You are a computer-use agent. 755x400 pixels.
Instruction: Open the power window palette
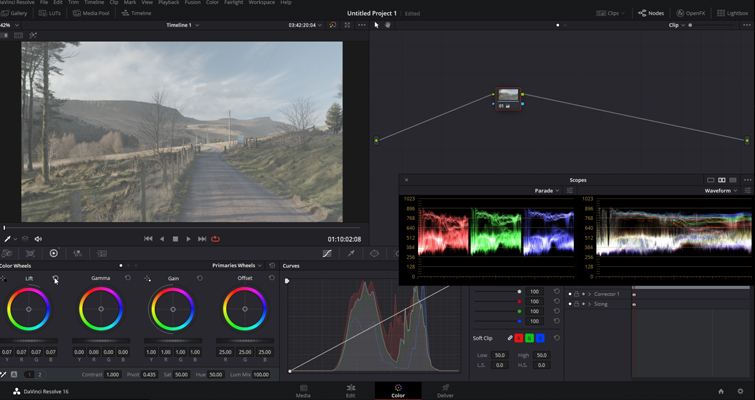click(374, 254)
